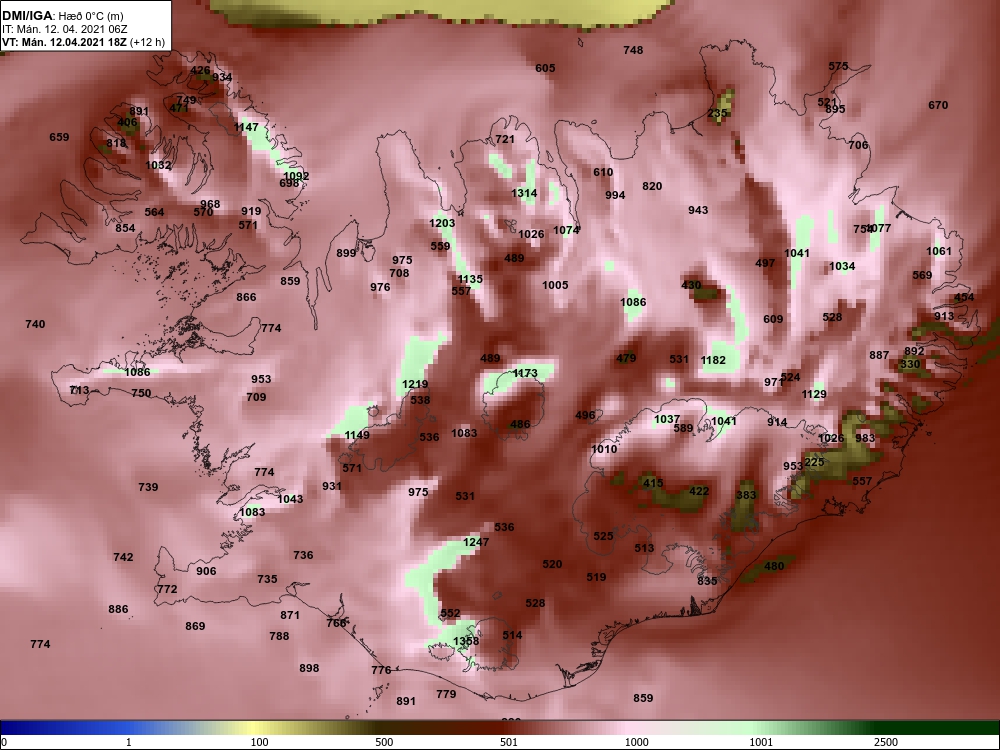Click the map value 943
This screenshot has width=1000, height=750.
coord(698,210)
